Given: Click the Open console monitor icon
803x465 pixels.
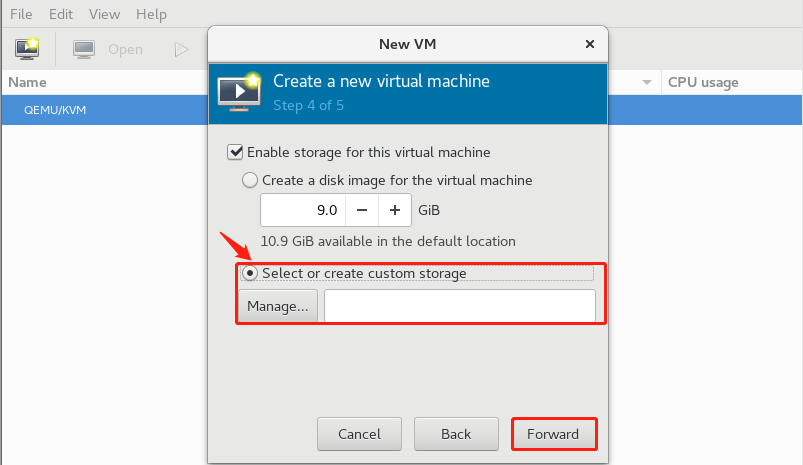Looking at the screenshot, I should click(x=84, y=49).
